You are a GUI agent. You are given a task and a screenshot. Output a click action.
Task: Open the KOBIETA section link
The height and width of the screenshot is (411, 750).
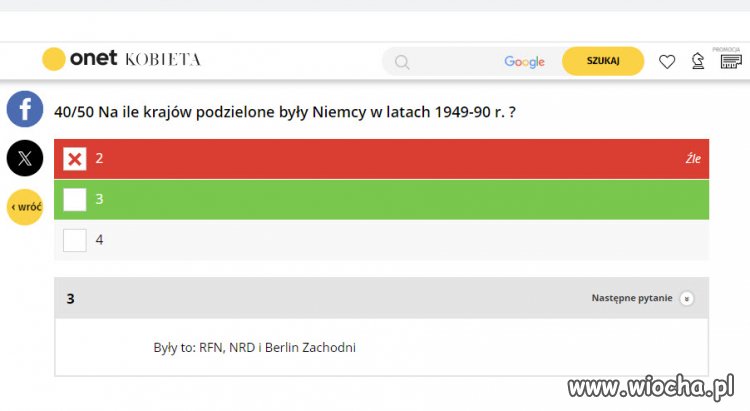pos(163,60)
